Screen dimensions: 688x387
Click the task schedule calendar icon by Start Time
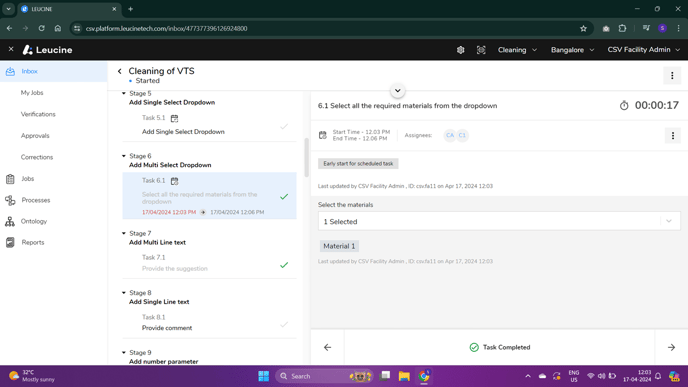tap(322, 135)
